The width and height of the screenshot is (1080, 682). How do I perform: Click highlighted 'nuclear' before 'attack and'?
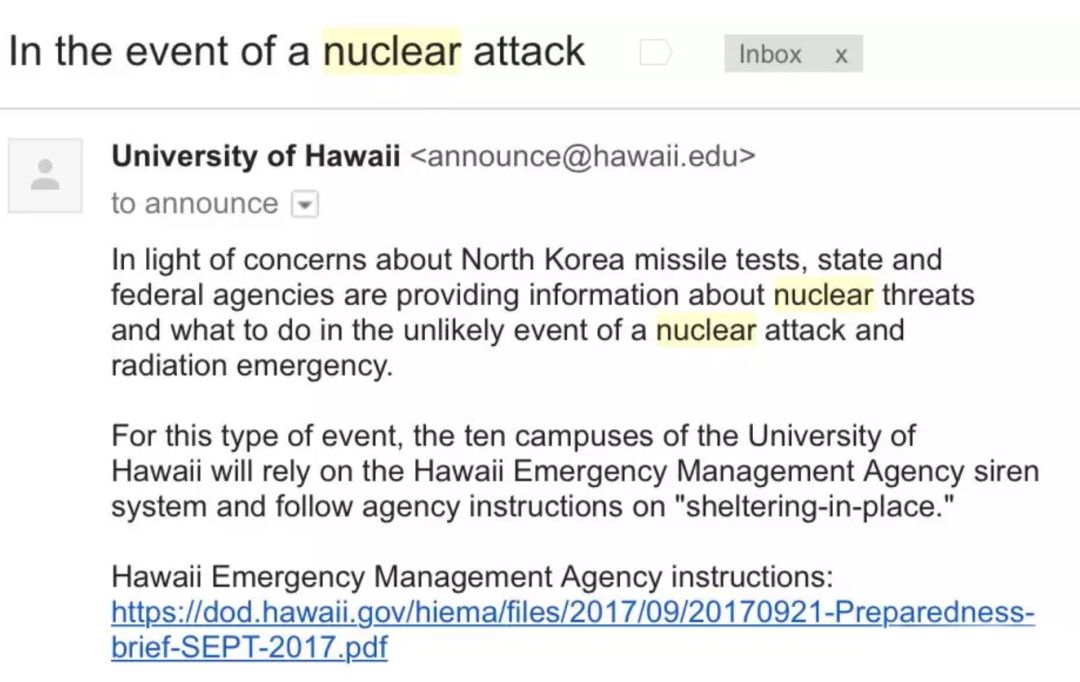706,330
